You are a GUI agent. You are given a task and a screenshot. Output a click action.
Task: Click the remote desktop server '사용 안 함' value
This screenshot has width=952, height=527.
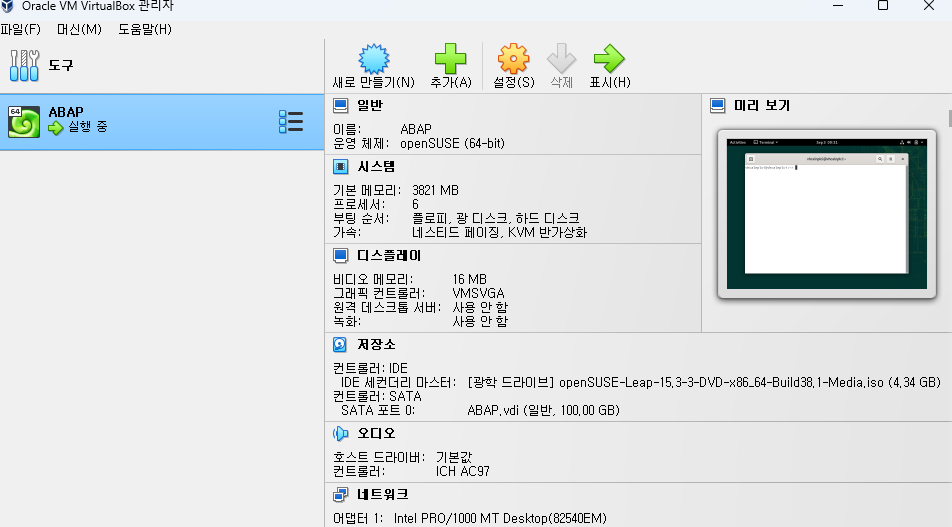[x=480, y=308]
